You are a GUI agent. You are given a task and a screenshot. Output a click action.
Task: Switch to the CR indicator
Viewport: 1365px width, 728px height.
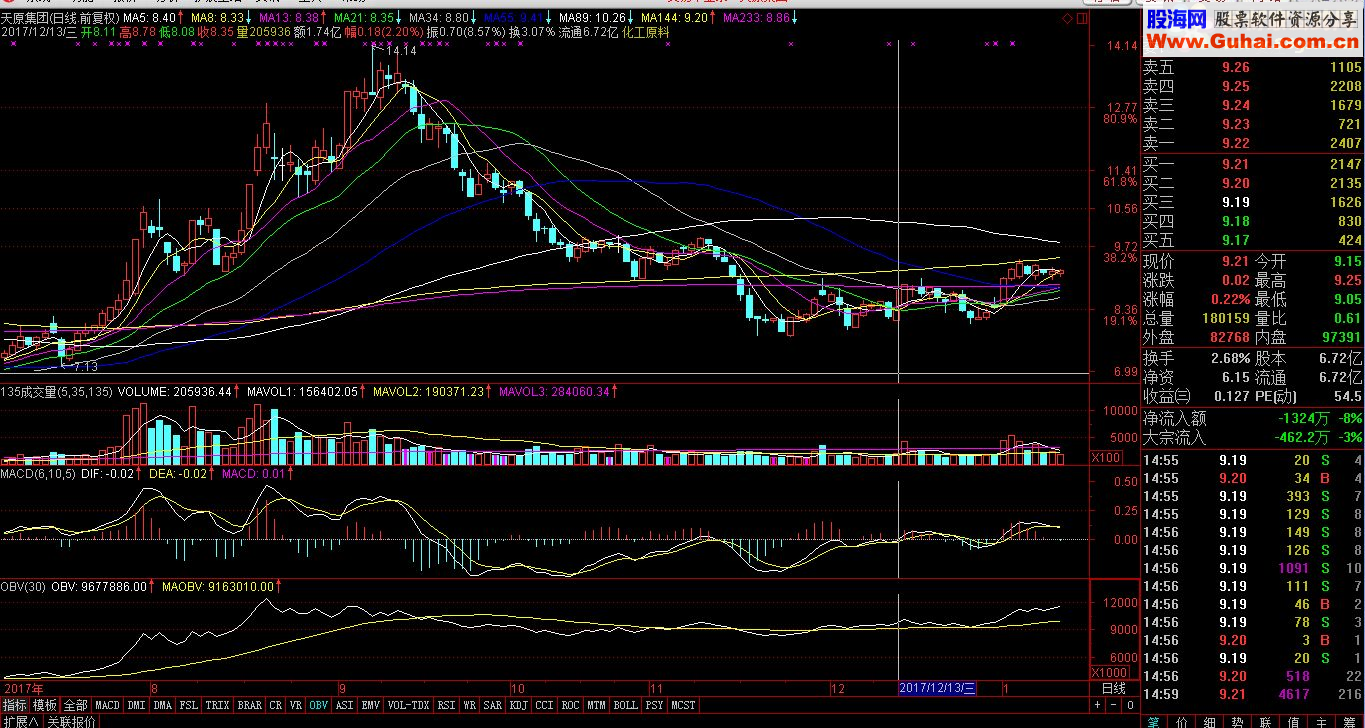pyautogui.click(x=276, y=705)
